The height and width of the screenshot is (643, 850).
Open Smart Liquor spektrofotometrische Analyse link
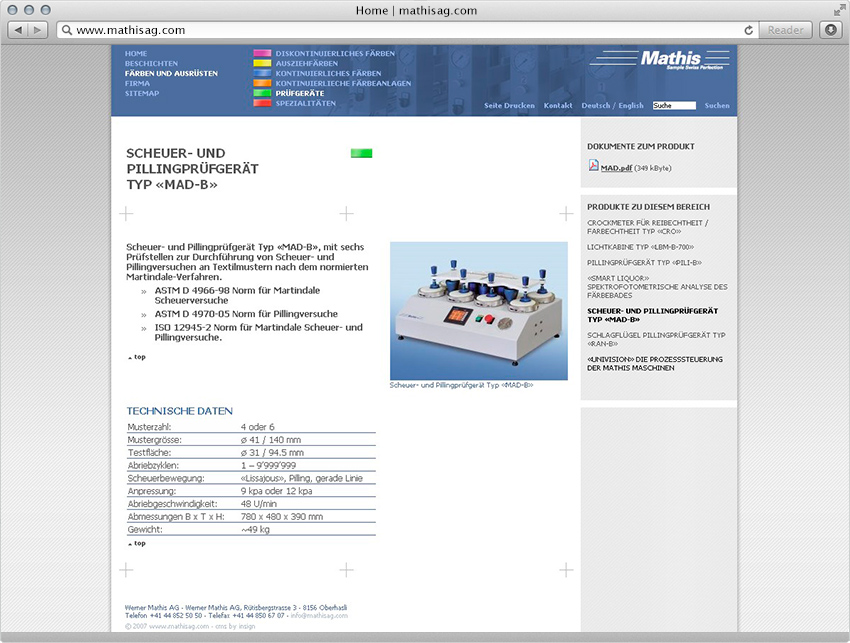pos(657,287)
